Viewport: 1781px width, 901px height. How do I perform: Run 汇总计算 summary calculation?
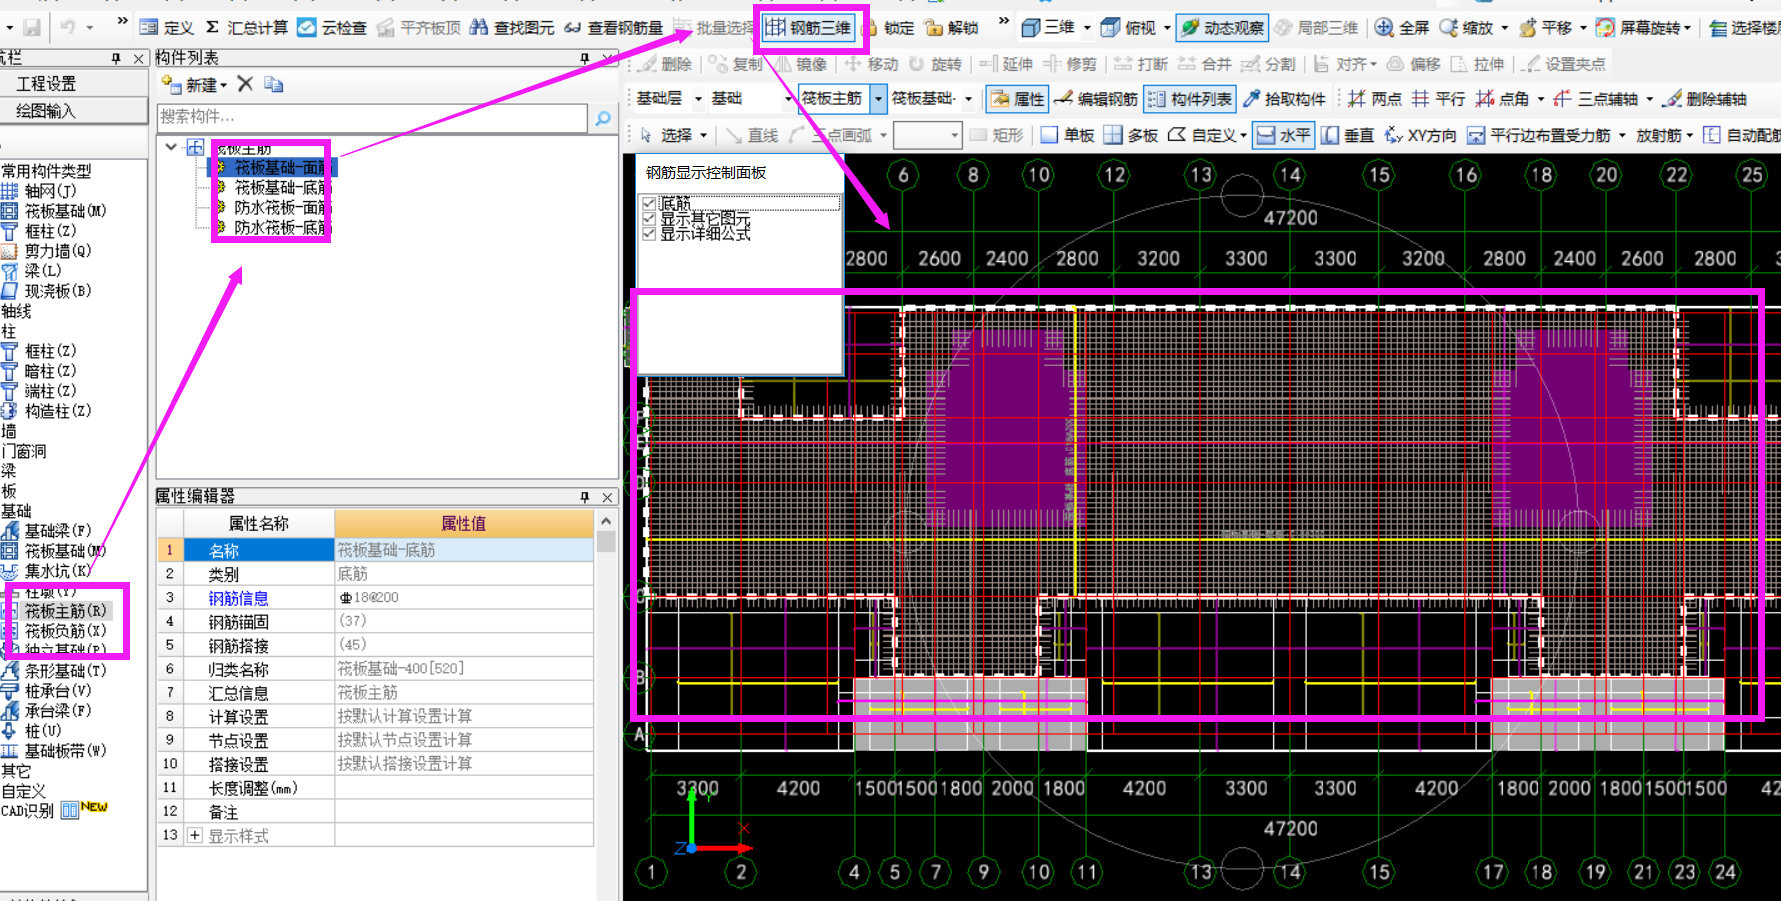(247, 28)
